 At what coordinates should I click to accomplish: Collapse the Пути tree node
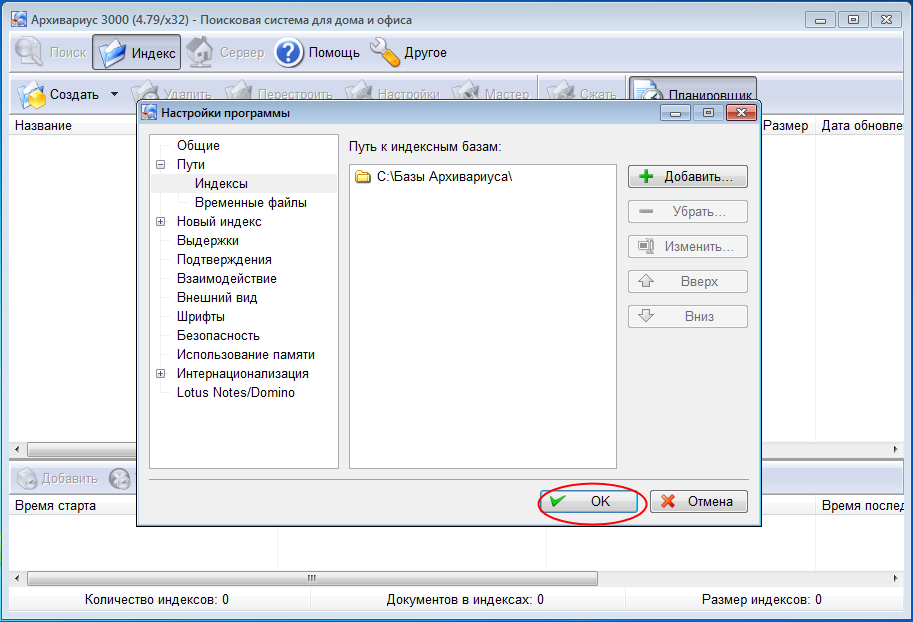(161, 164)
